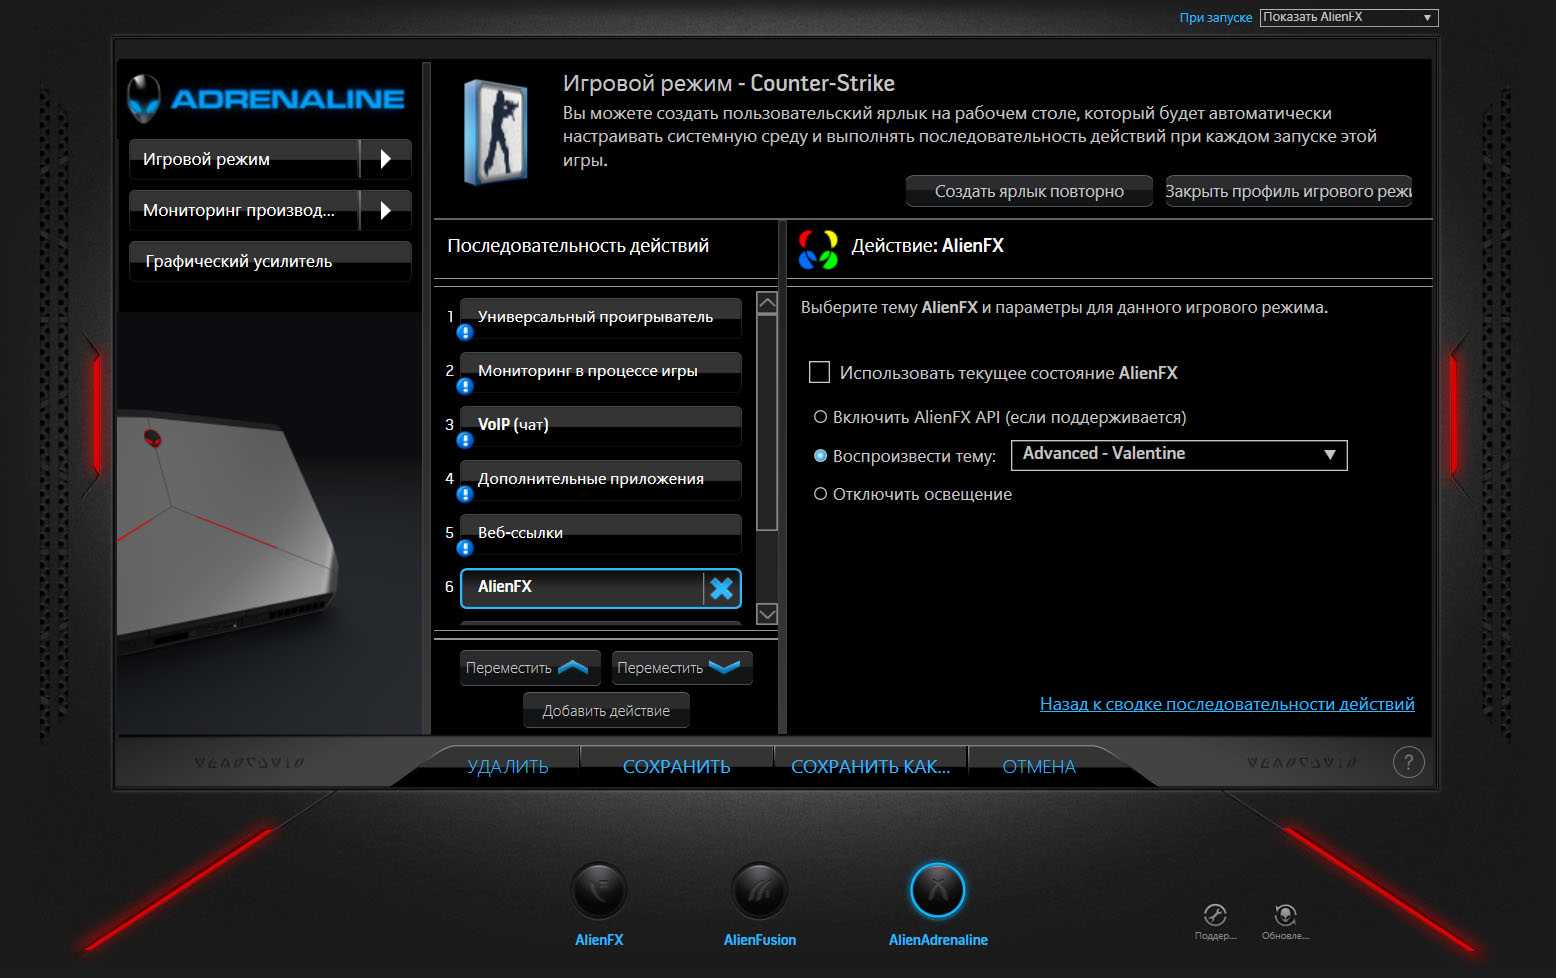Click info badge on Универсальный проигрыватель

coord(465,332)
